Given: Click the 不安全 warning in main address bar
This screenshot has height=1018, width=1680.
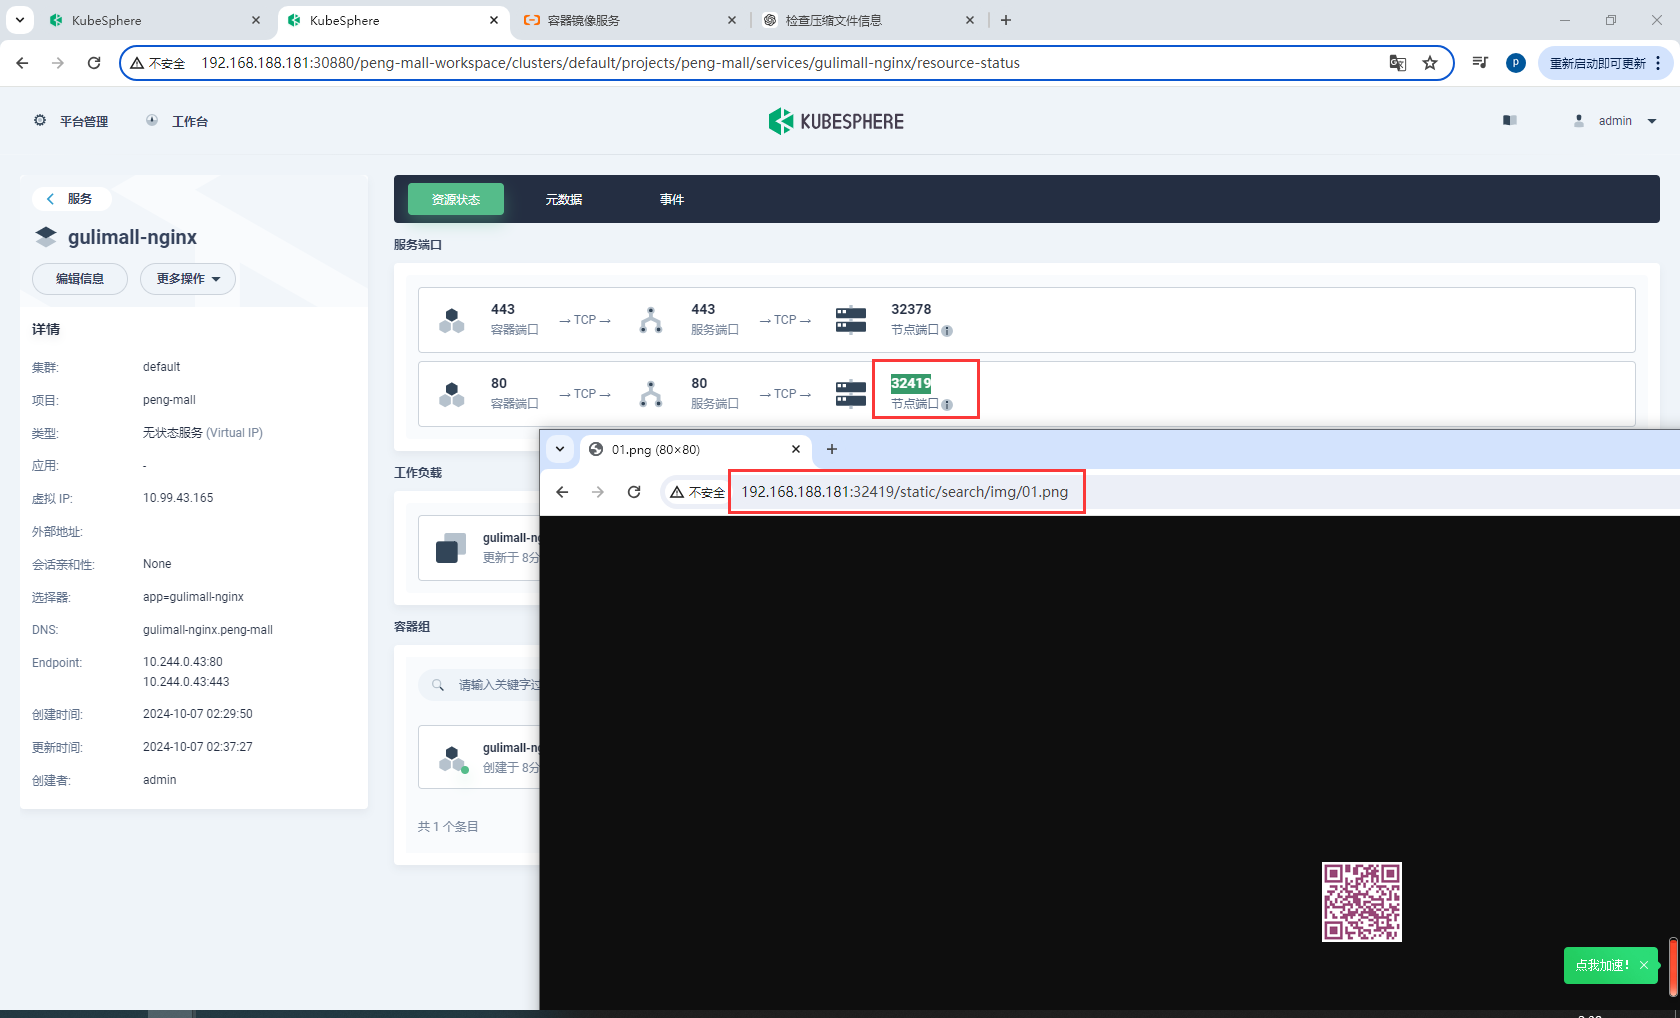Looking at the screenshot, I should (158, 63).
